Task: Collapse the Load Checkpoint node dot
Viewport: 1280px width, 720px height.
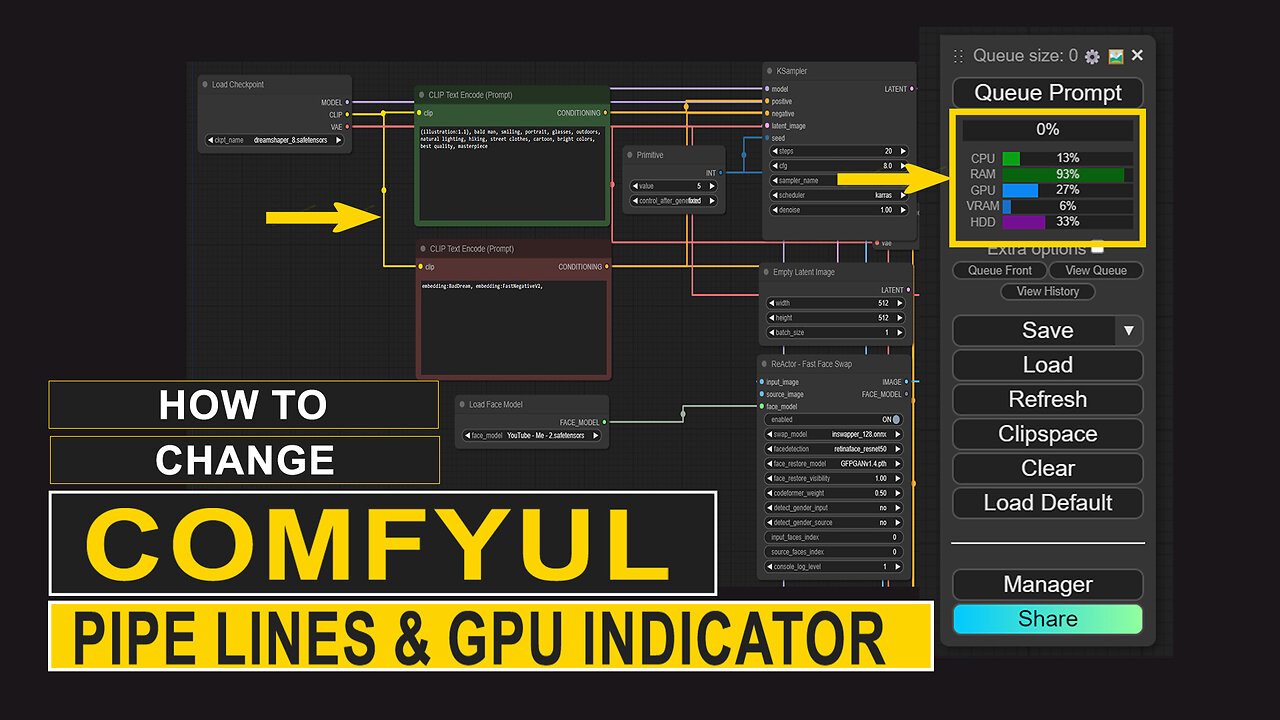Action: [205, 85]
